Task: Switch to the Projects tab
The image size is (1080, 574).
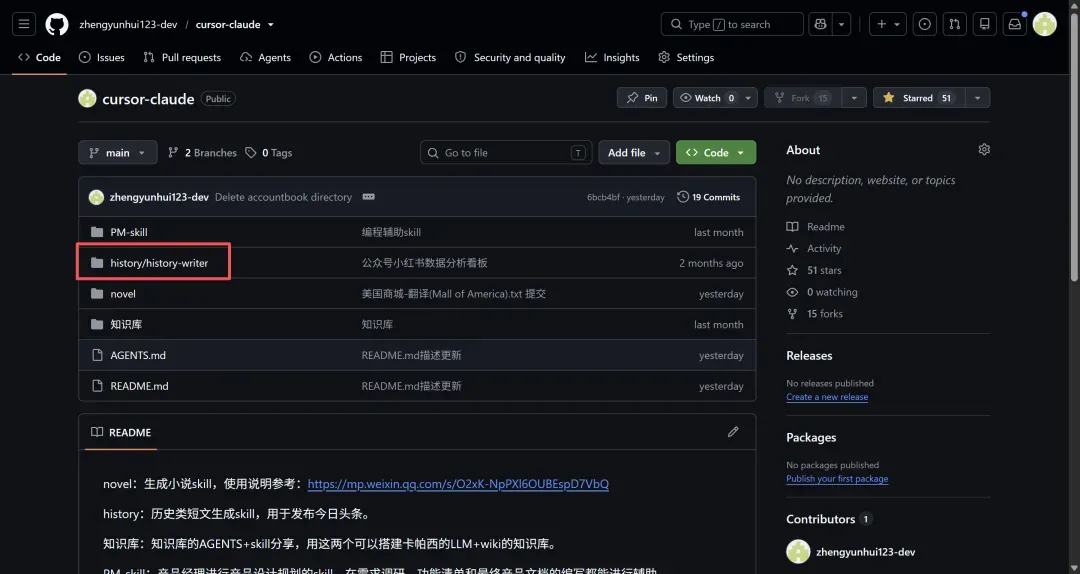Action: point(408,57)
